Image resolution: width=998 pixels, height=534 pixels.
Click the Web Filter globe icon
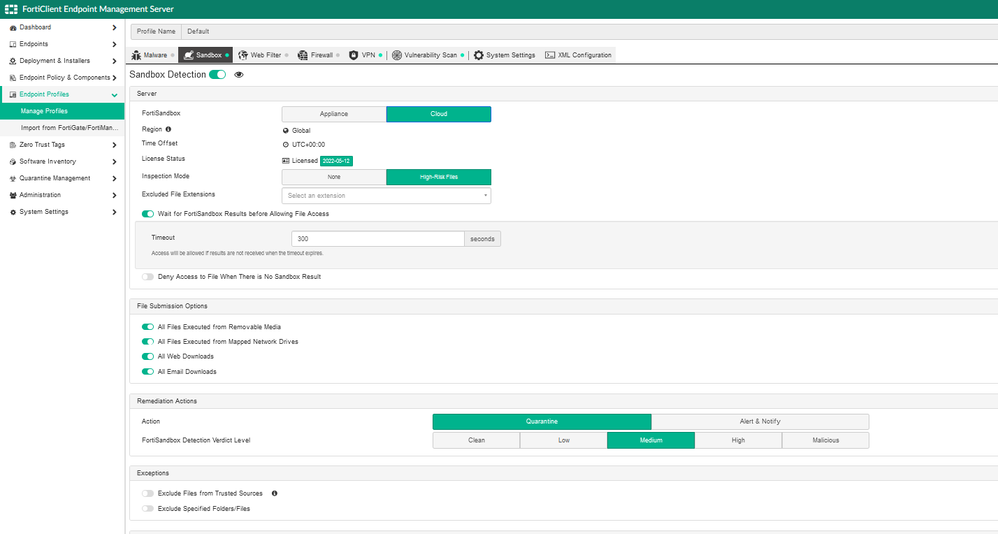[243, 55]
